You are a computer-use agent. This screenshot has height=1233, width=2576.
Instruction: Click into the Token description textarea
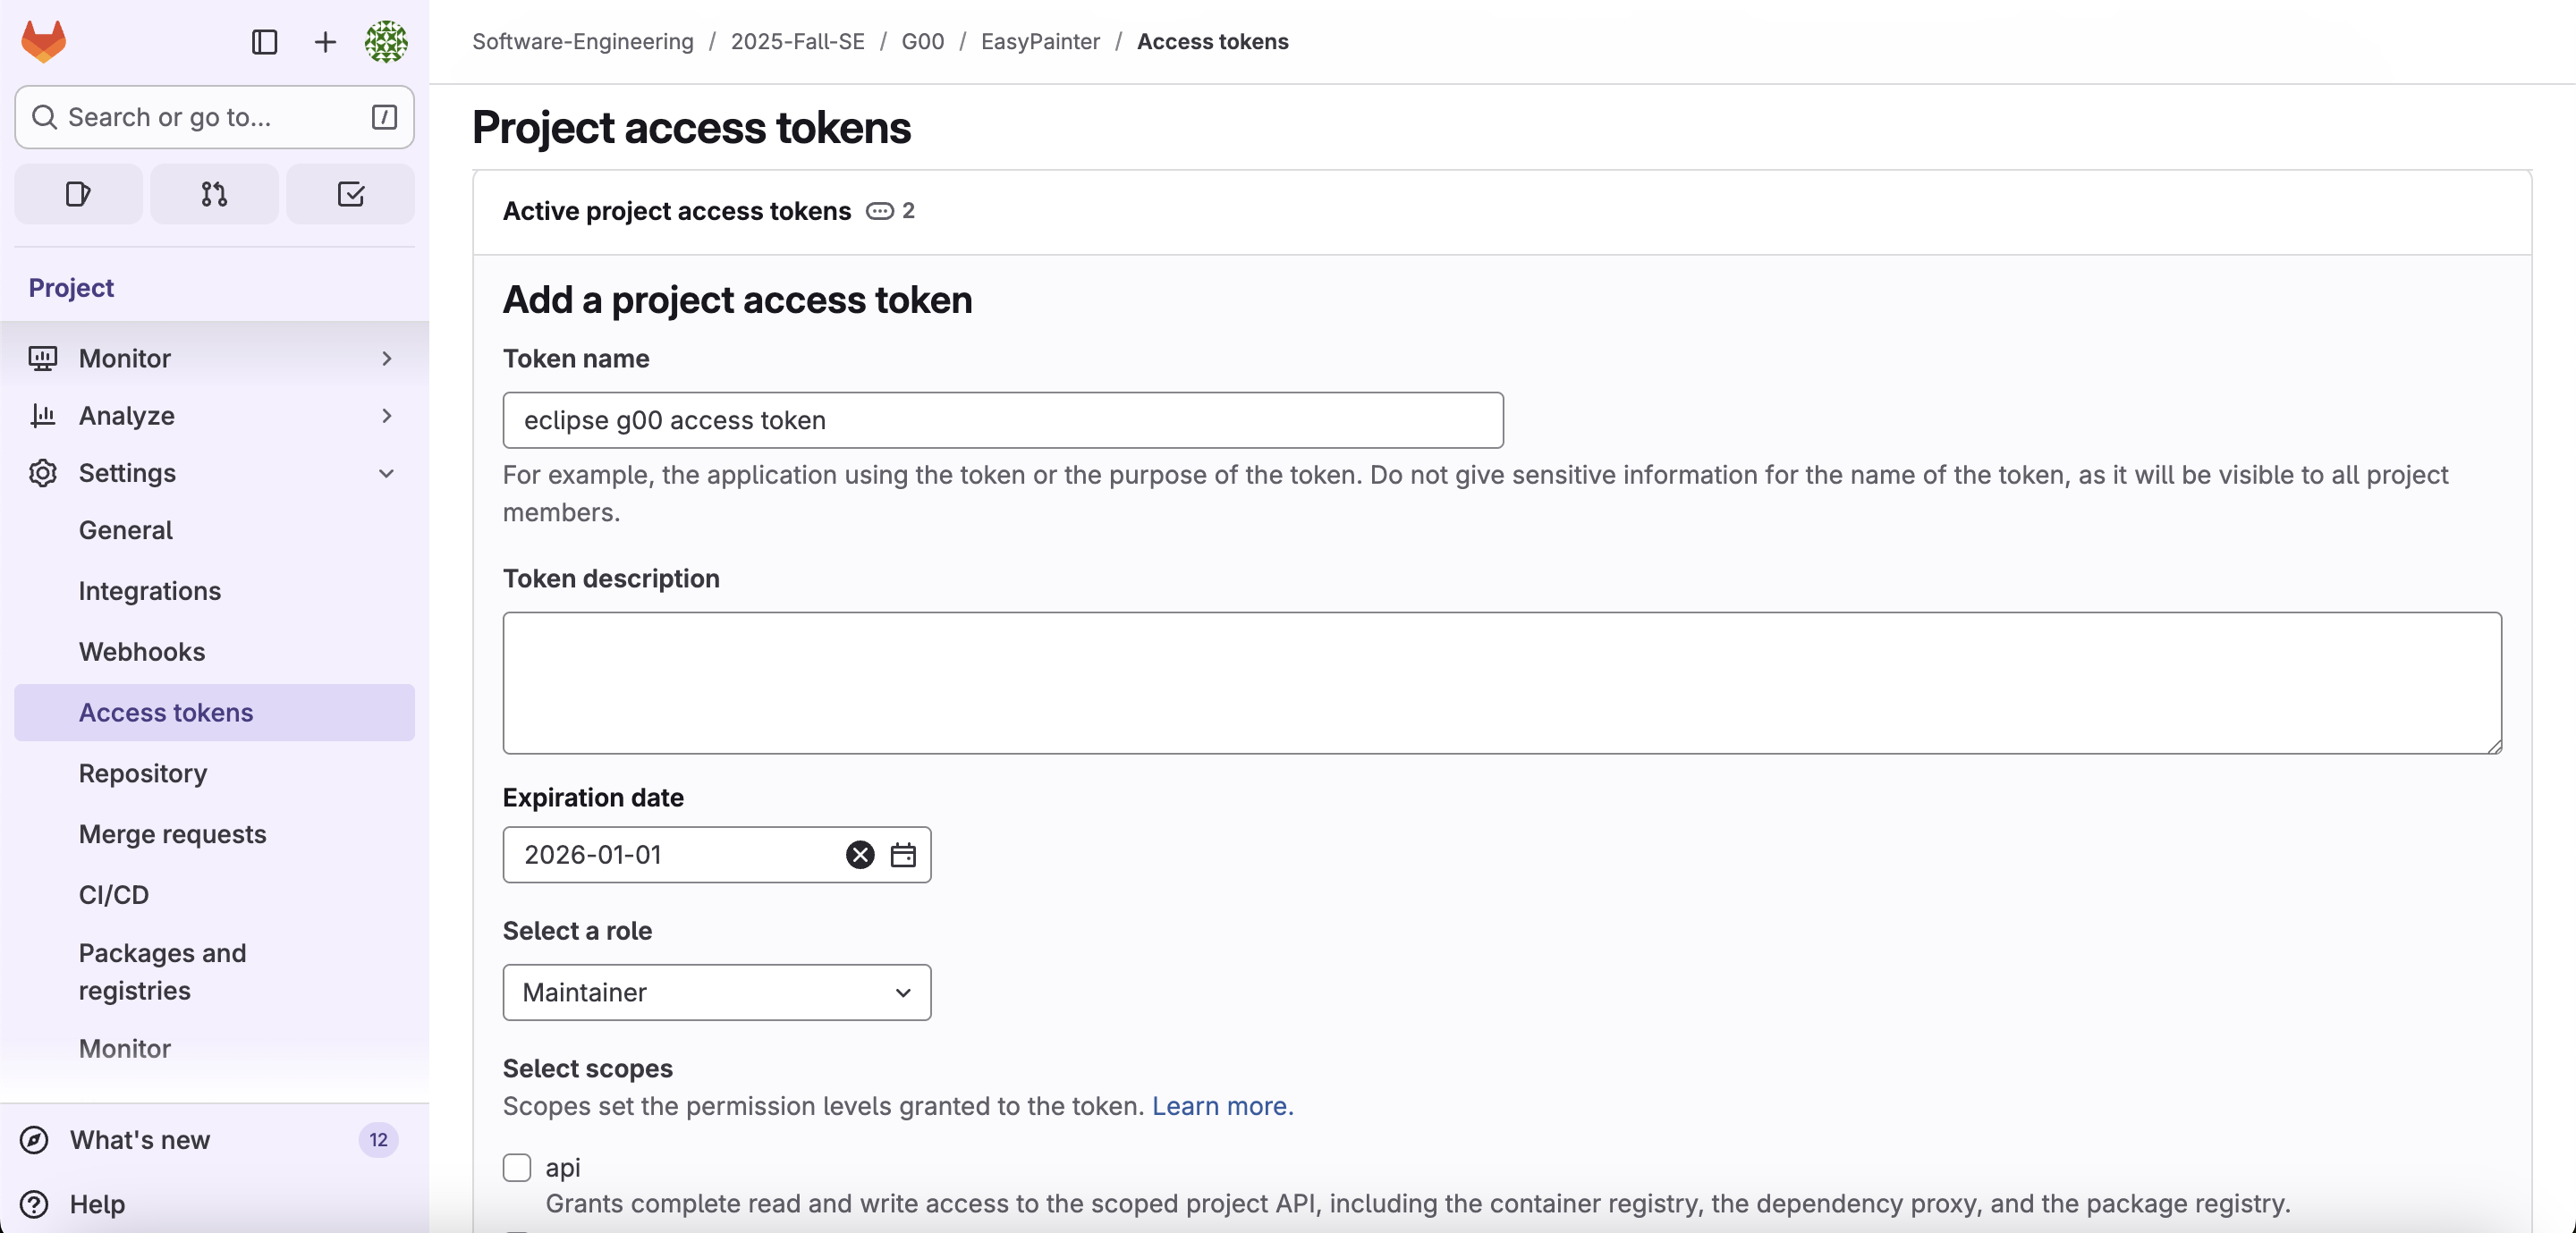click(x=1501, y=683)
